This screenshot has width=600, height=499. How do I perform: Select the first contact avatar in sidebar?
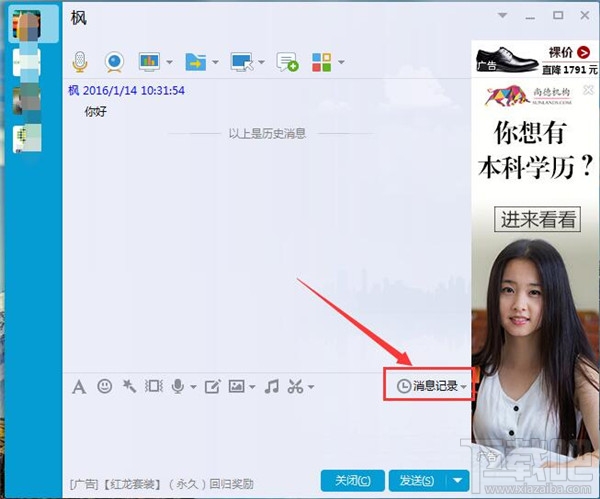click(x=26, y=24)
